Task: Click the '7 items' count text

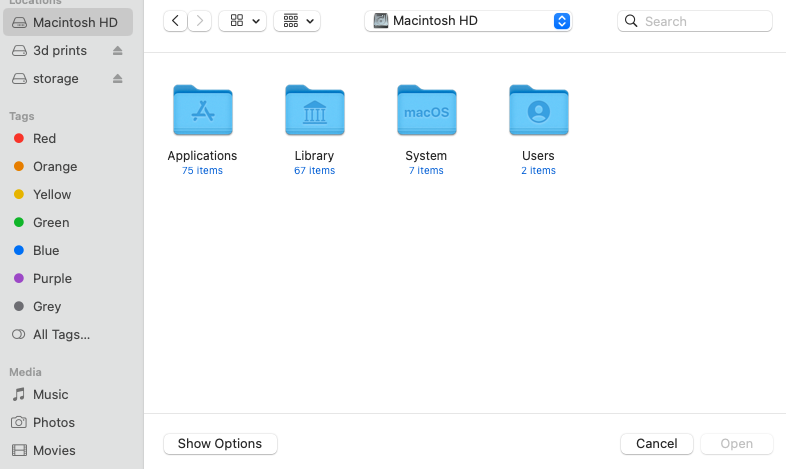Action: pos(427,171)
